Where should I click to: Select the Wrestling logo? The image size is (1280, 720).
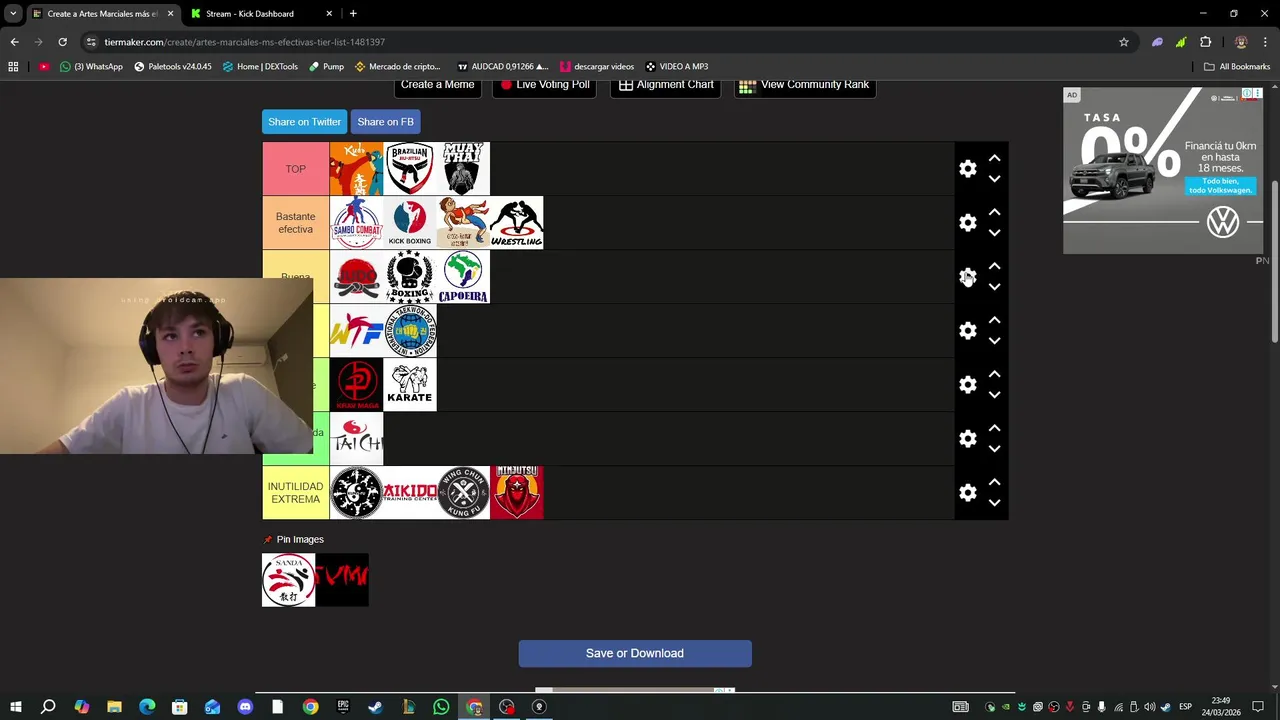click(517, 223)
